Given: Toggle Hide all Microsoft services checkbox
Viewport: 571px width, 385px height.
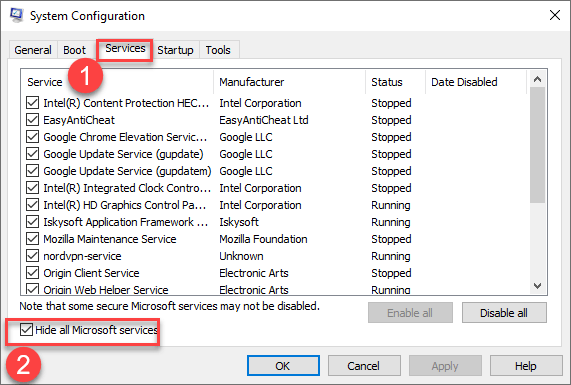Looking at the screenshot, I should click(x=26, y=330).
